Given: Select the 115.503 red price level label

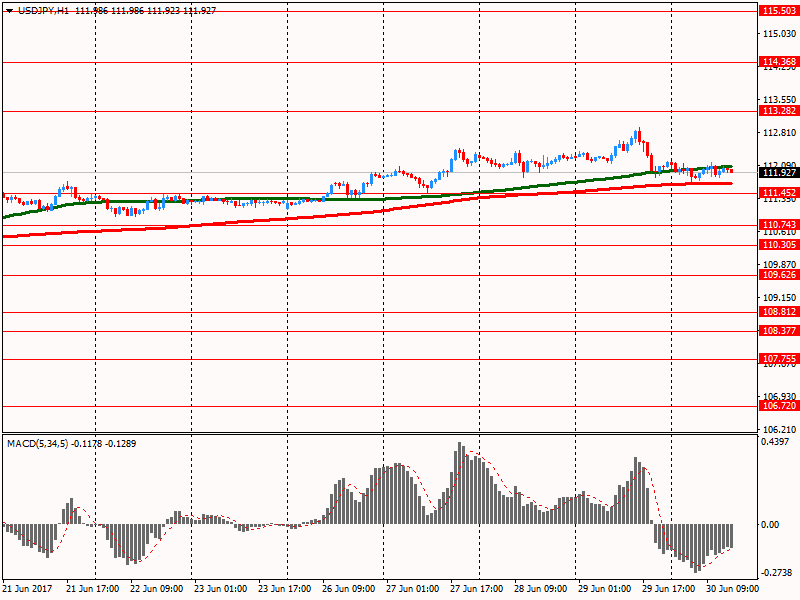Looking at the screenshot, I should (779, 11).
